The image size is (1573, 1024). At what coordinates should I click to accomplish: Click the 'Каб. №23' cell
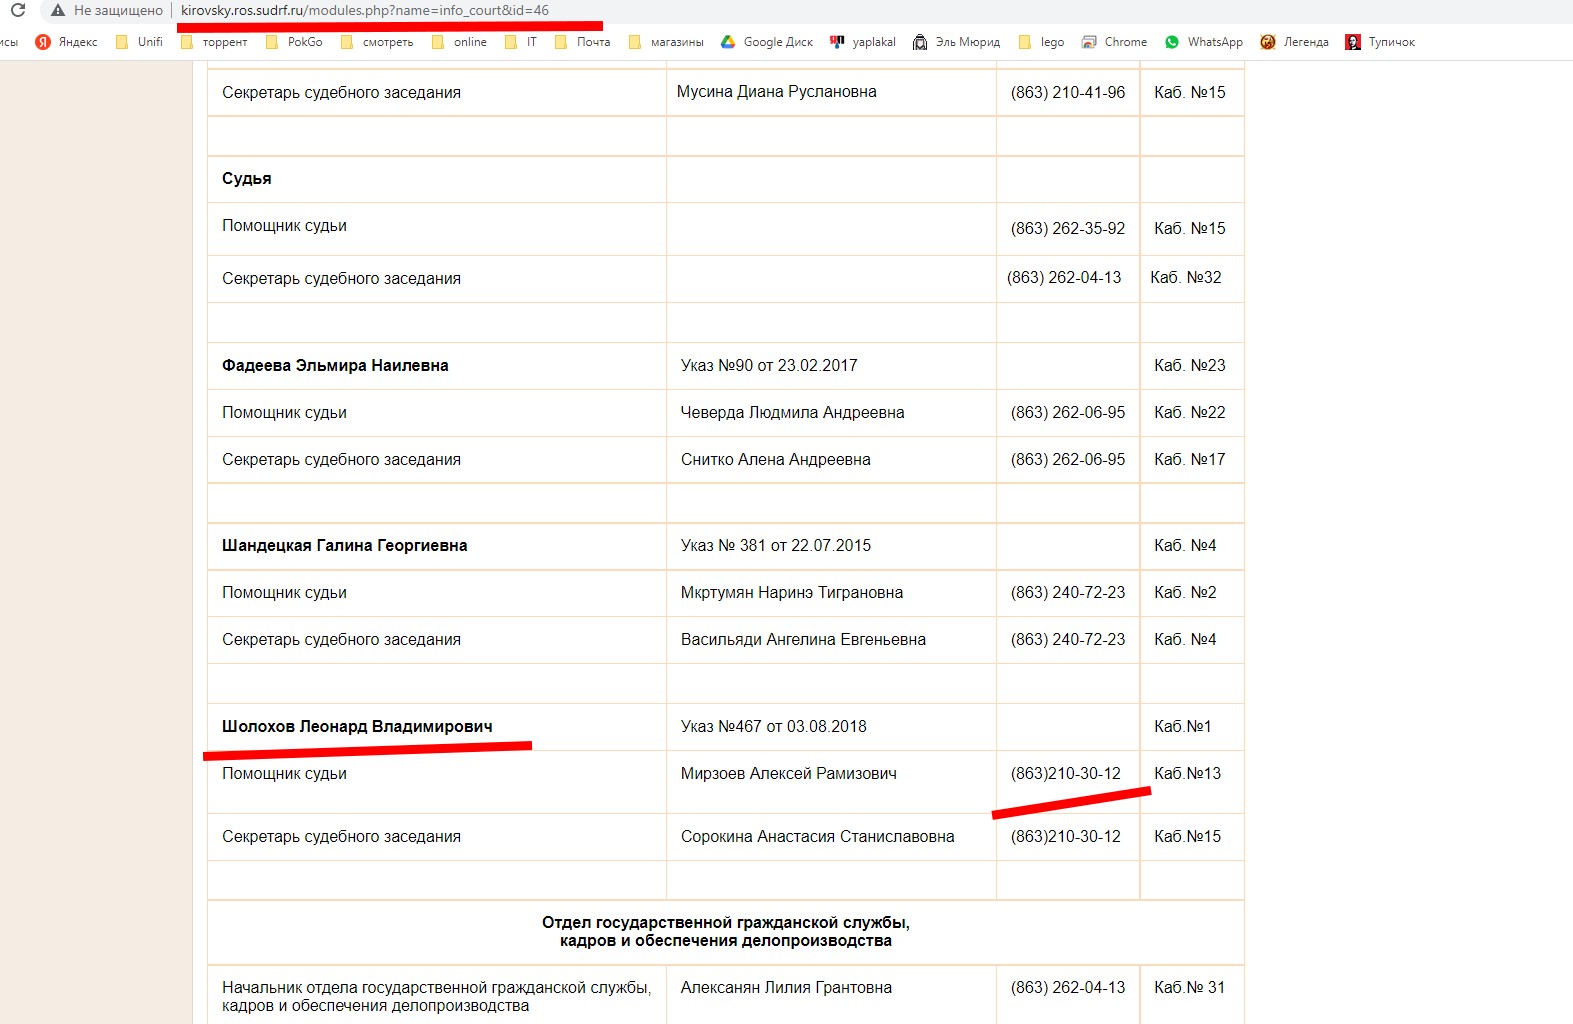[x=1190, y=365]
